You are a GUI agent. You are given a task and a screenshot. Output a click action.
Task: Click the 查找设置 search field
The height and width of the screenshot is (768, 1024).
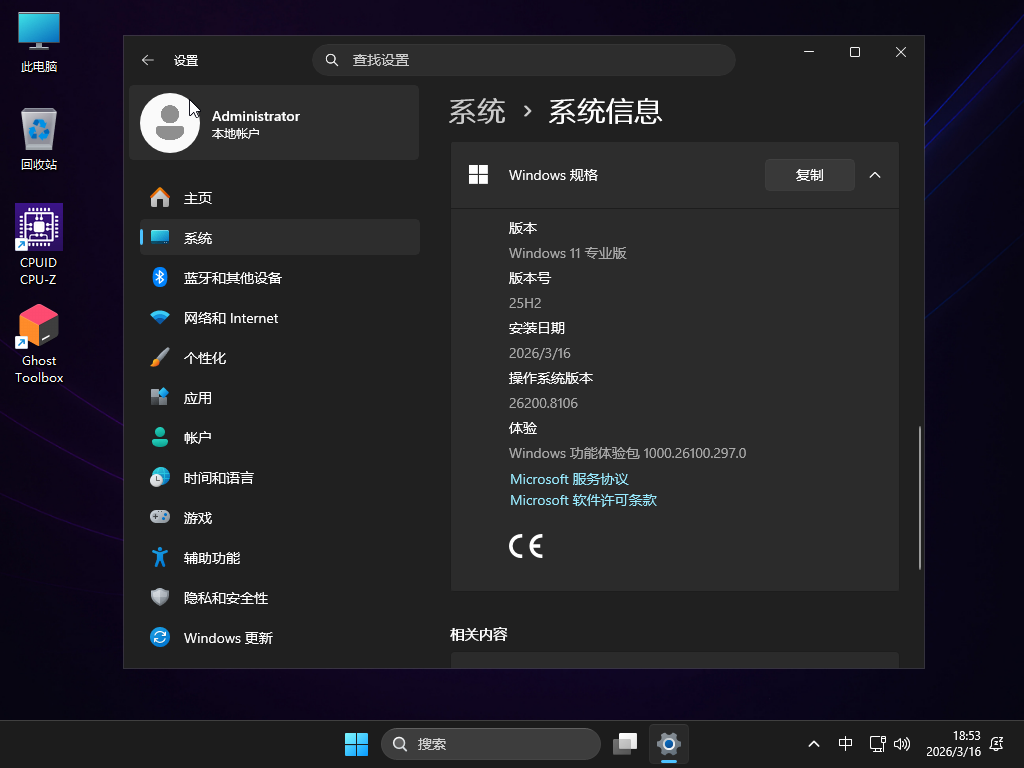point(524,60)
